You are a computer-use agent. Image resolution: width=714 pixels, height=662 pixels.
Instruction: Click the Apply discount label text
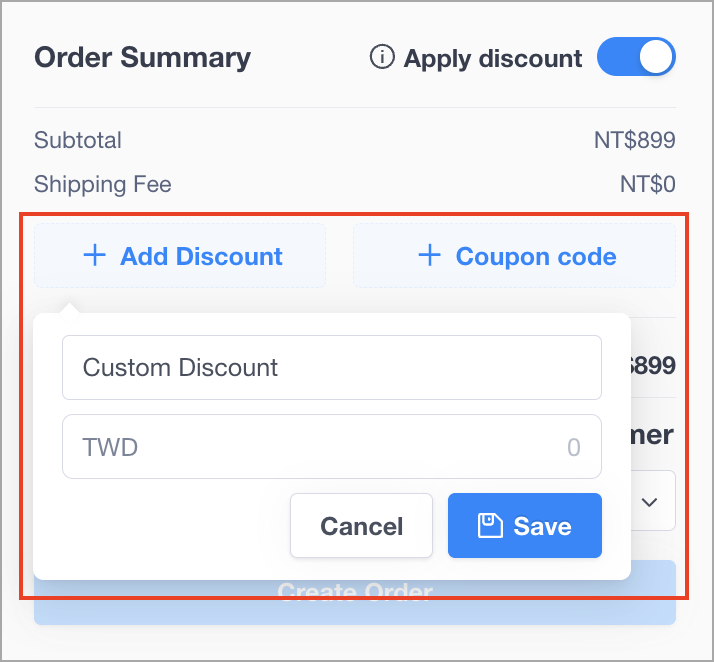[493, 58]
